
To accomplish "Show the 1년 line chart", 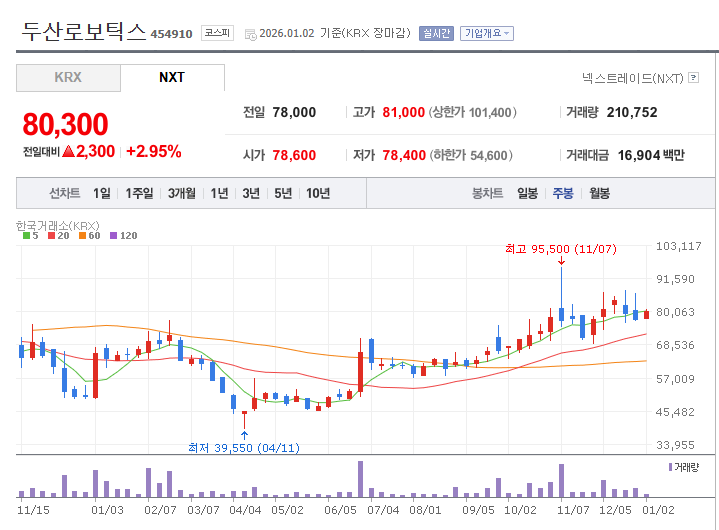I will 219,193.
